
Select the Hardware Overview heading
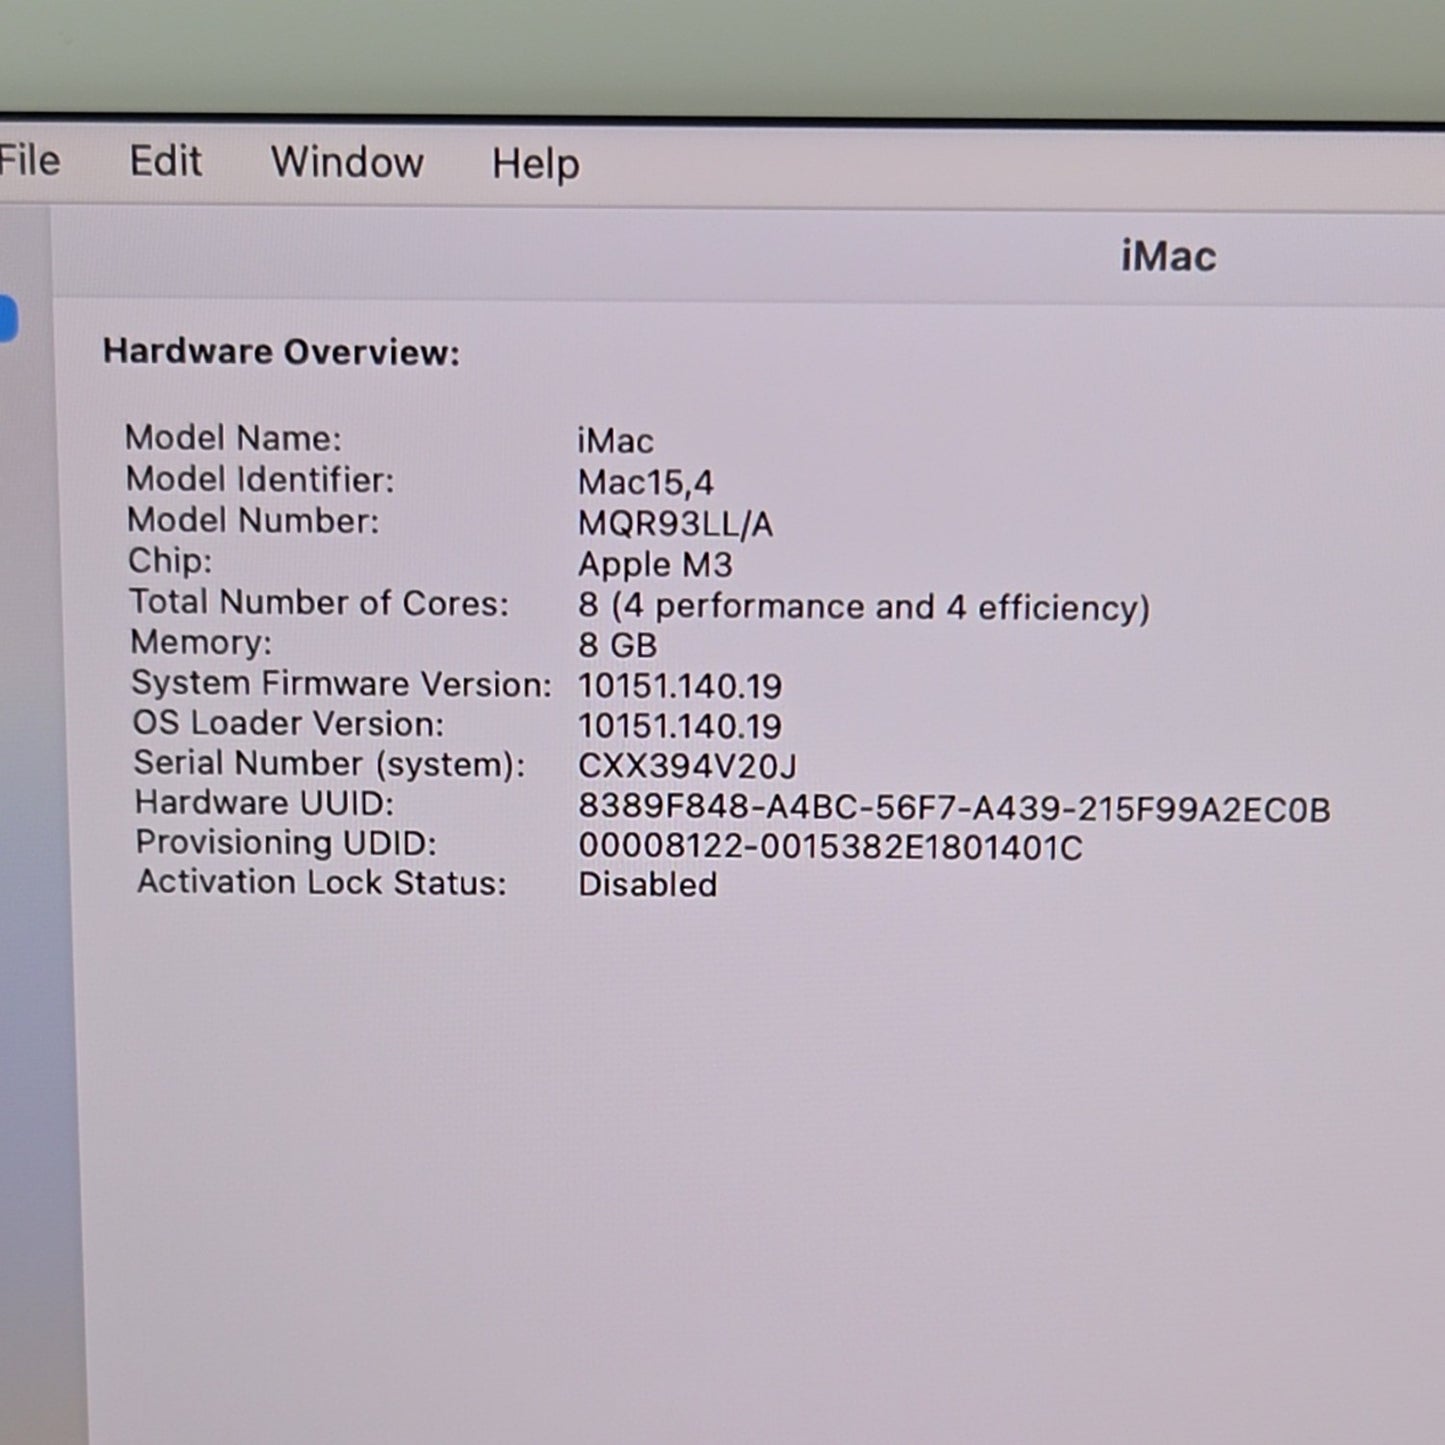click(x=281, y=352)
